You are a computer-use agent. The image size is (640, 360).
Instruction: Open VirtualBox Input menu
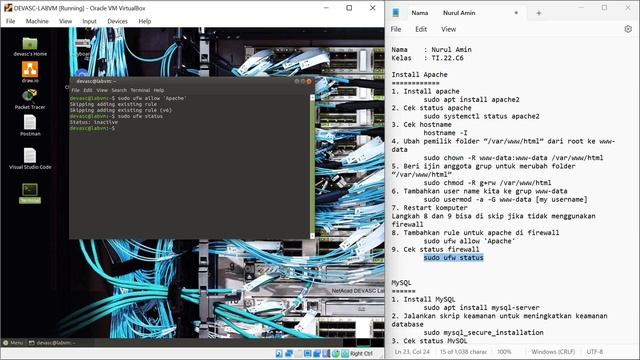[89, 21]
